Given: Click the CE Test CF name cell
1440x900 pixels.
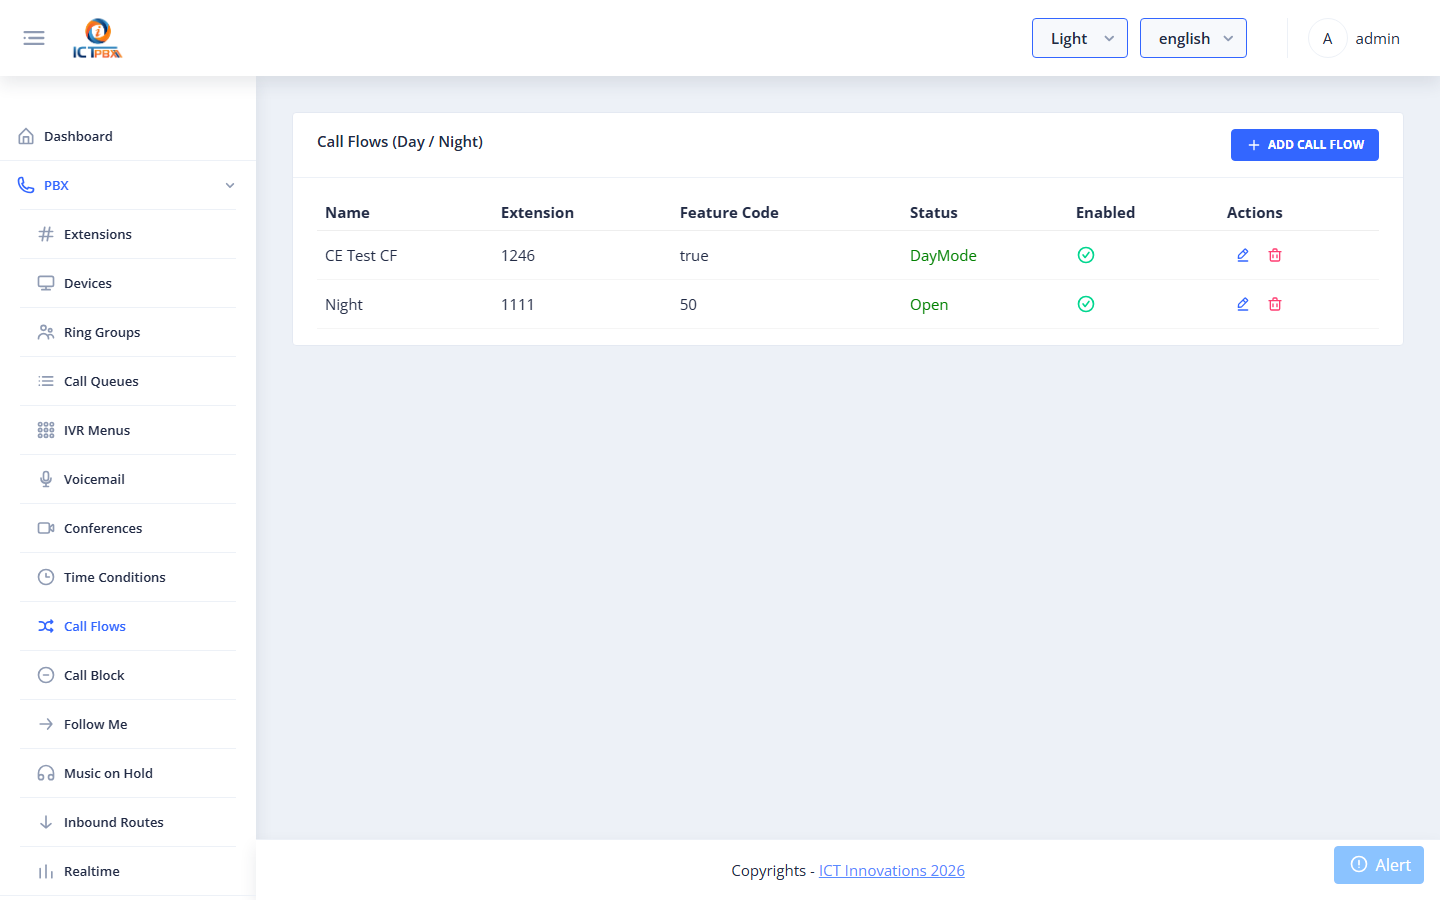Looking at the screenshot, I should pos(361,255).
